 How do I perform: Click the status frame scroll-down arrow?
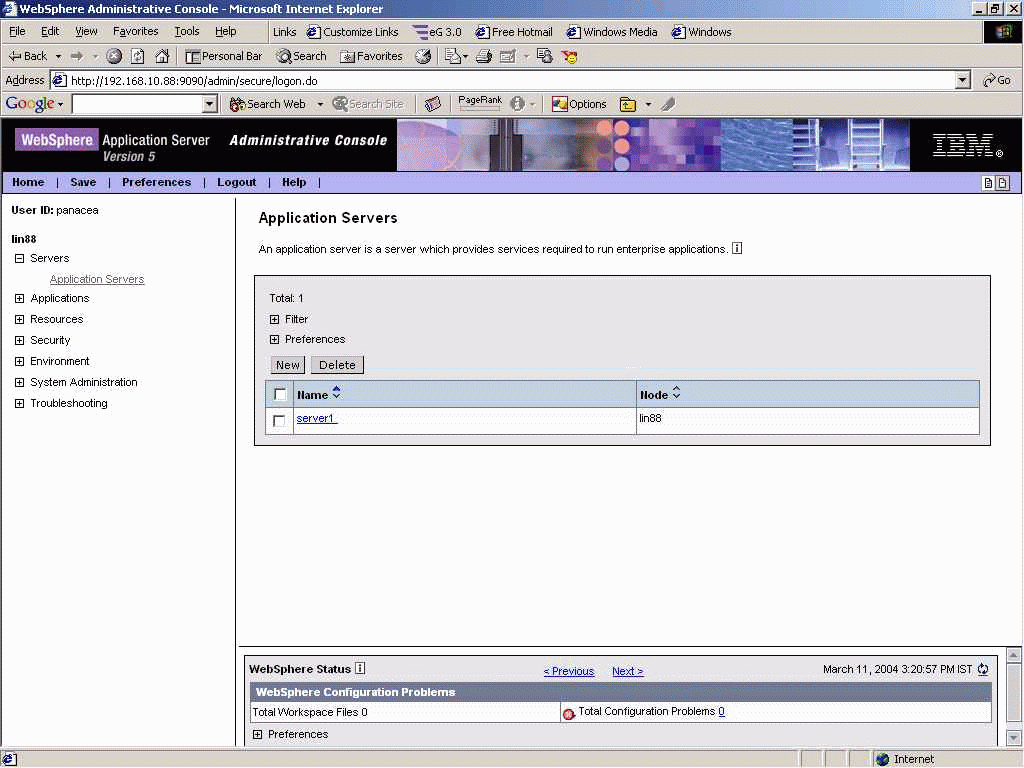1014,738
